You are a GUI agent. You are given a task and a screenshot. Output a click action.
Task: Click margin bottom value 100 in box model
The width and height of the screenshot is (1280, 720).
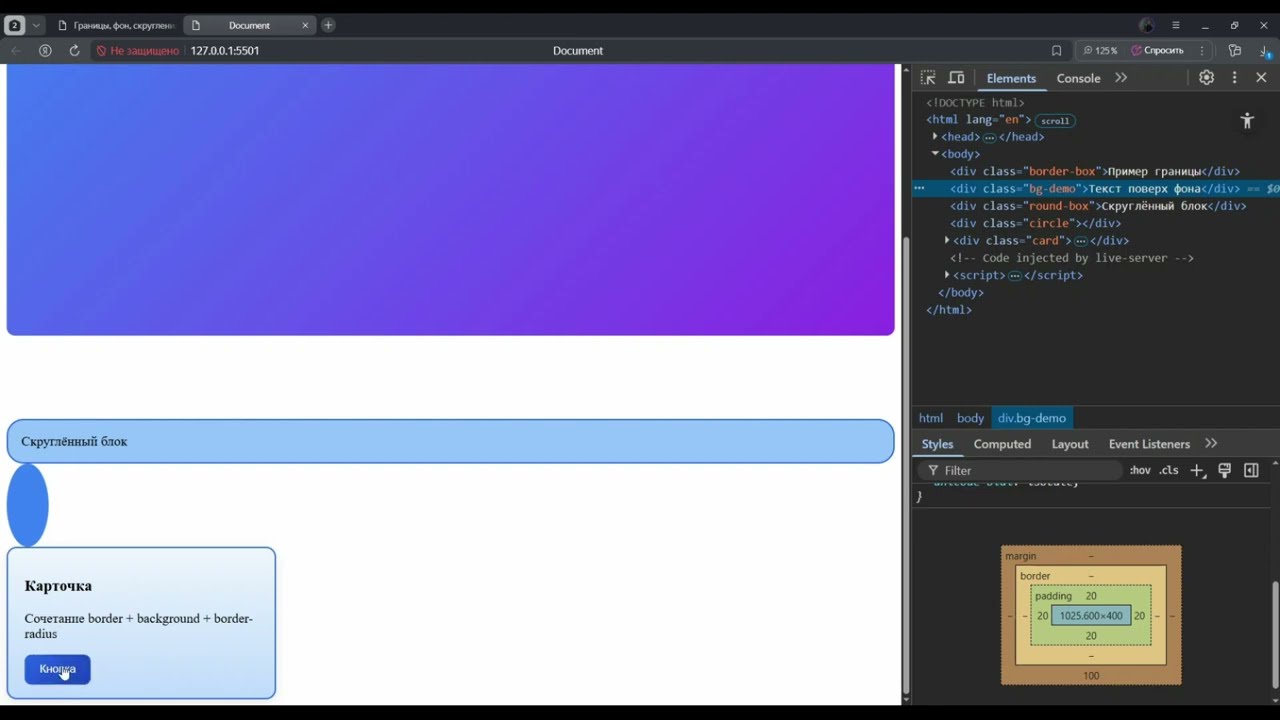click(x=1091, y=676)
